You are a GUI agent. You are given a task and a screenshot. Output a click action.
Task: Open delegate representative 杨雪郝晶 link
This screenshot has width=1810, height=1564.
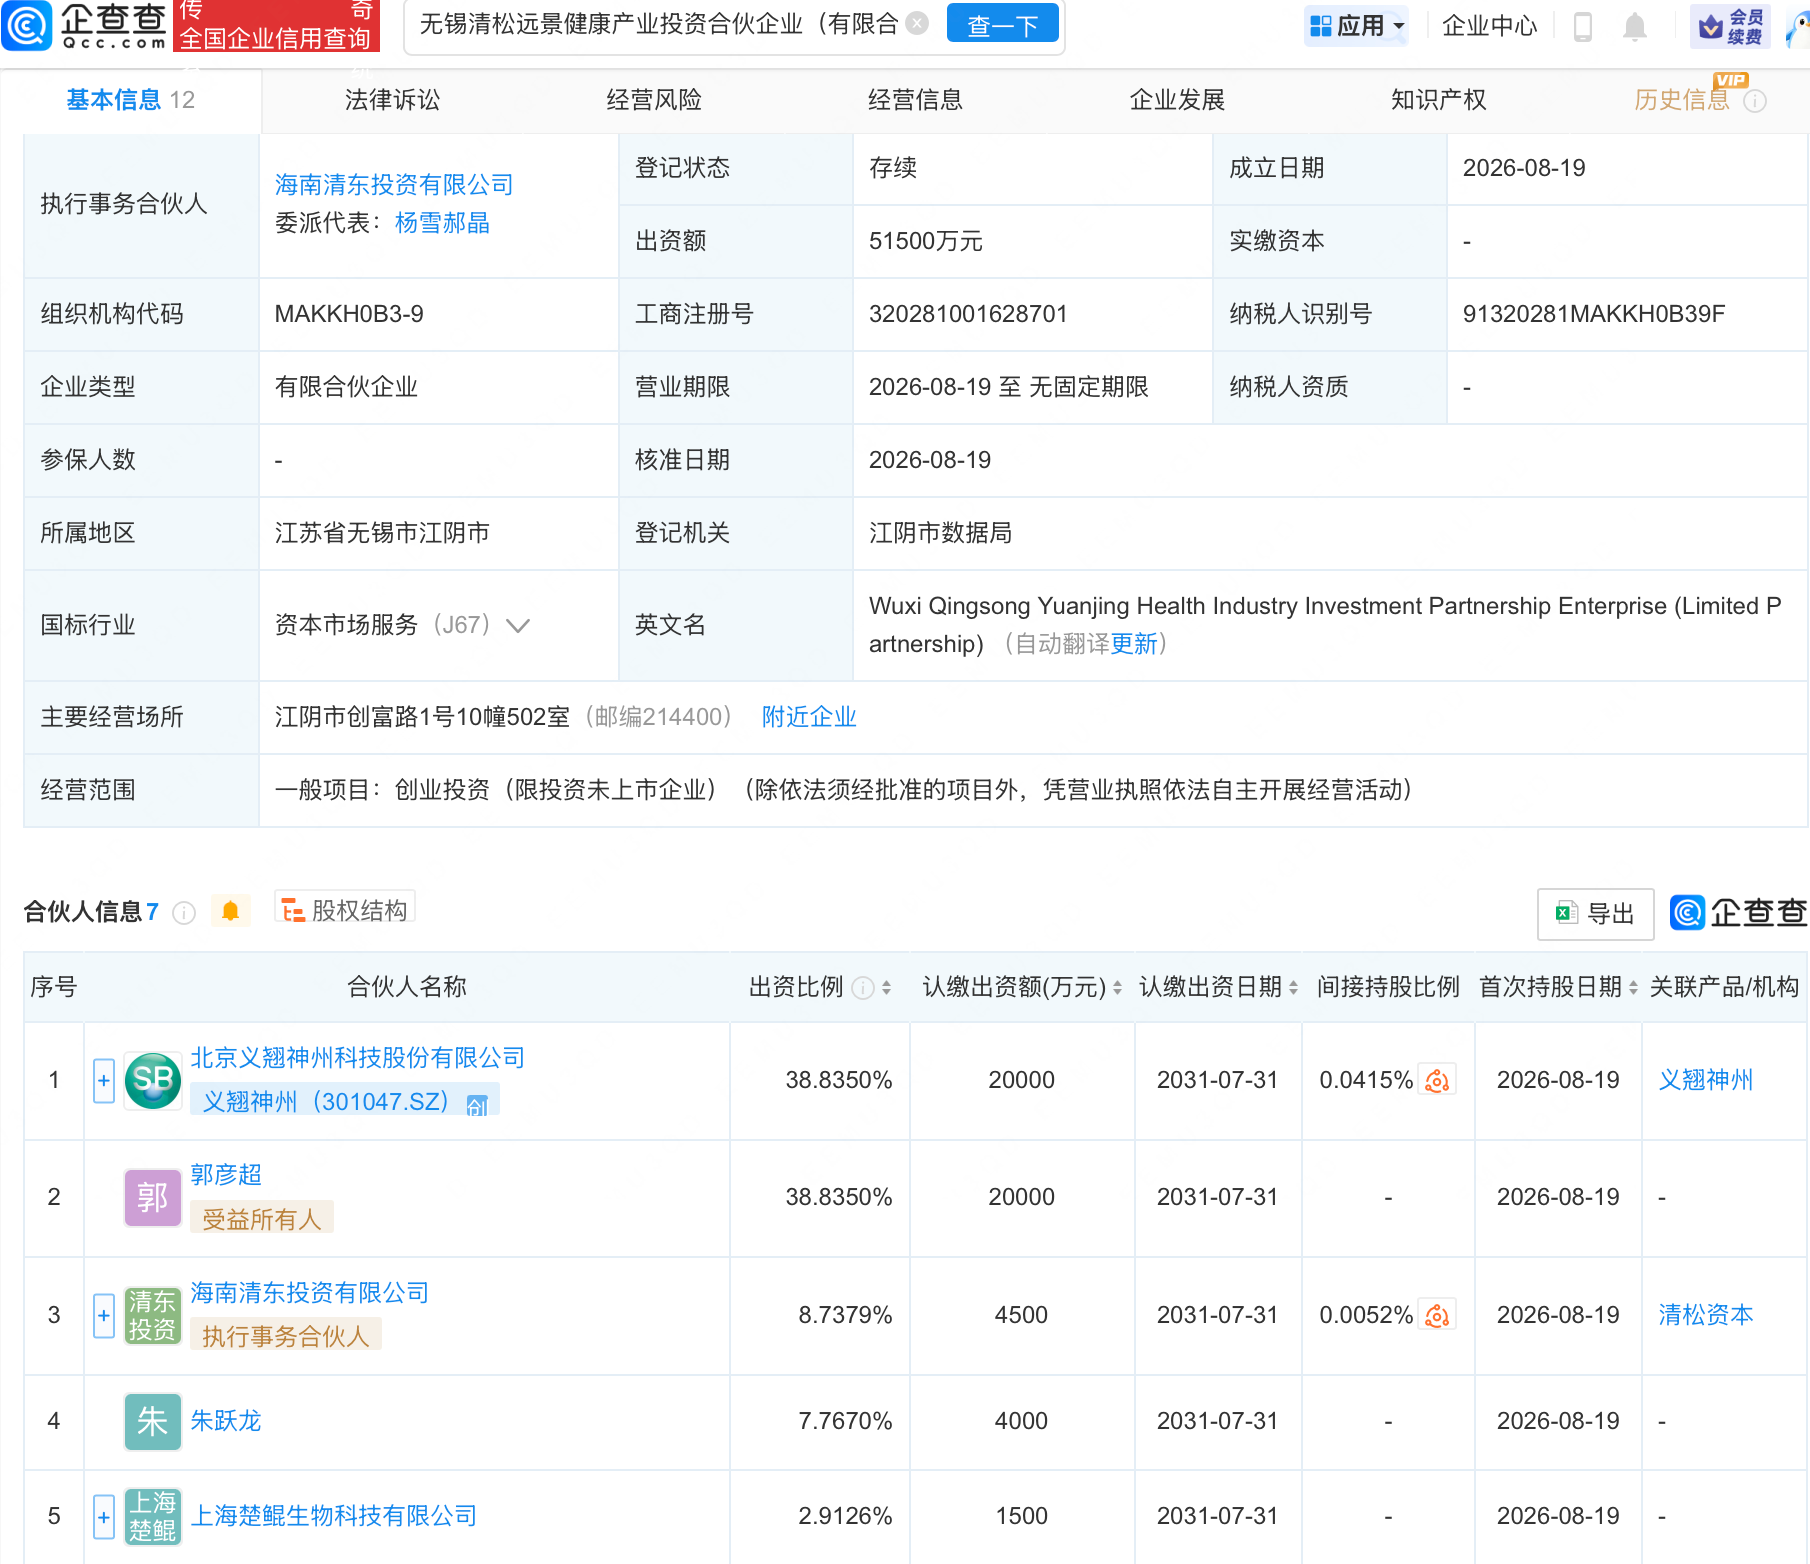click(x=442, y=223)
